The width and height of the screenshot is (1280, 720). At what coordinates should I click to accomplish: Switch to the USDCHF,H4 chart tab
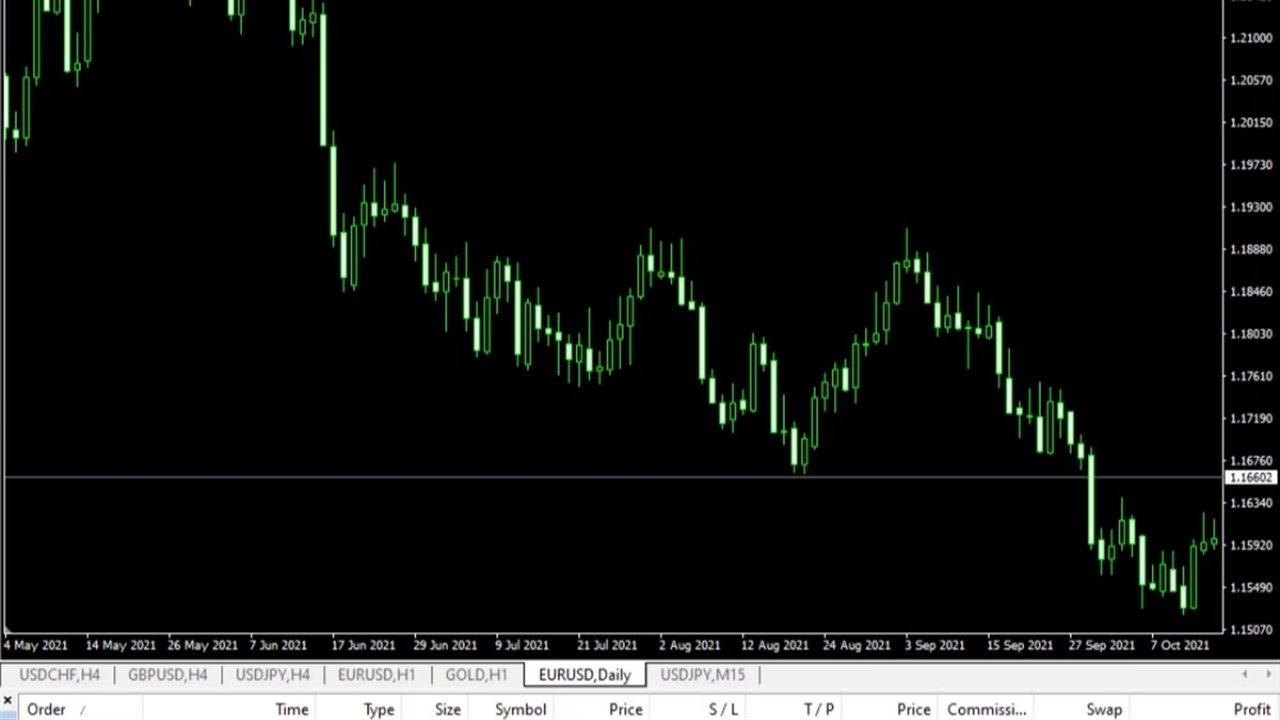tap(60, 675)
